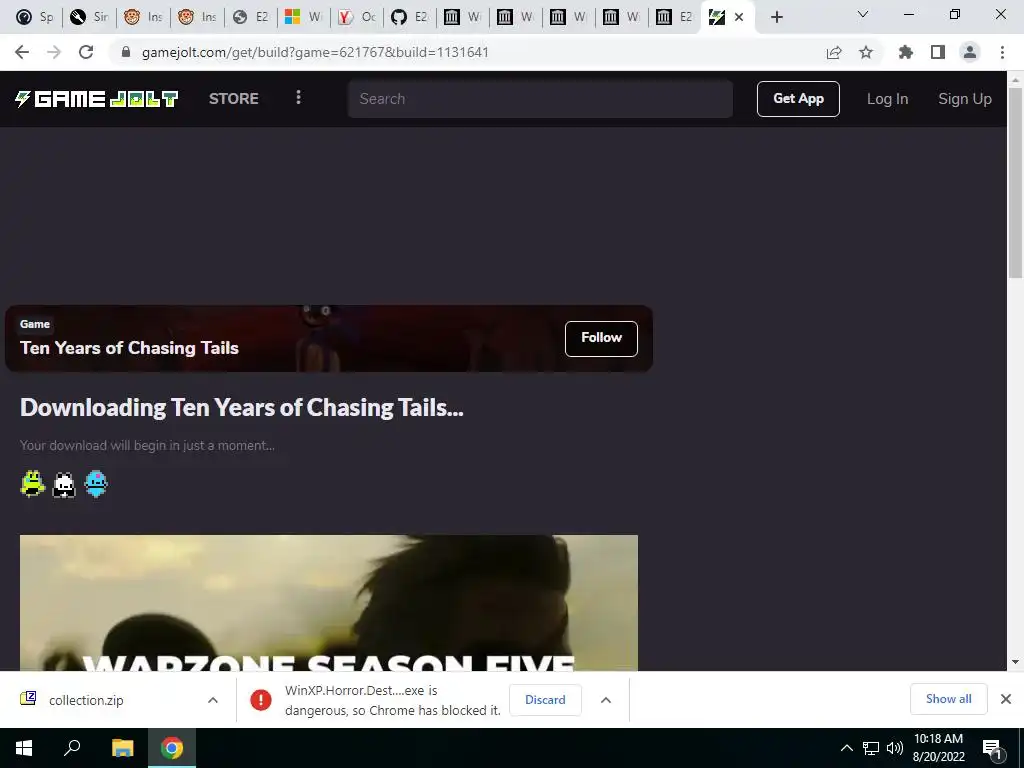The width and height of the screenshot is (1024, 768).
Task: Switch to the 'Sir' tab
Action: point(89,17)
